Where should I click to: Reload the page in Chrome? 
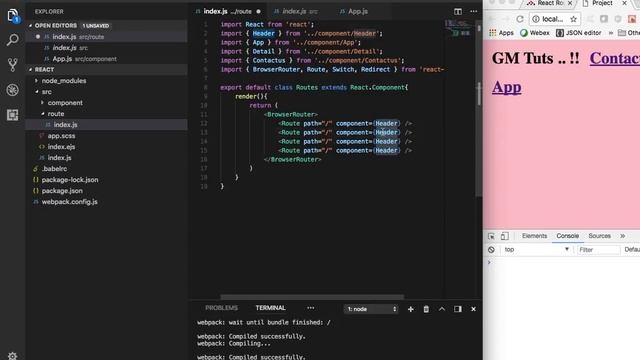pos(520,19)
